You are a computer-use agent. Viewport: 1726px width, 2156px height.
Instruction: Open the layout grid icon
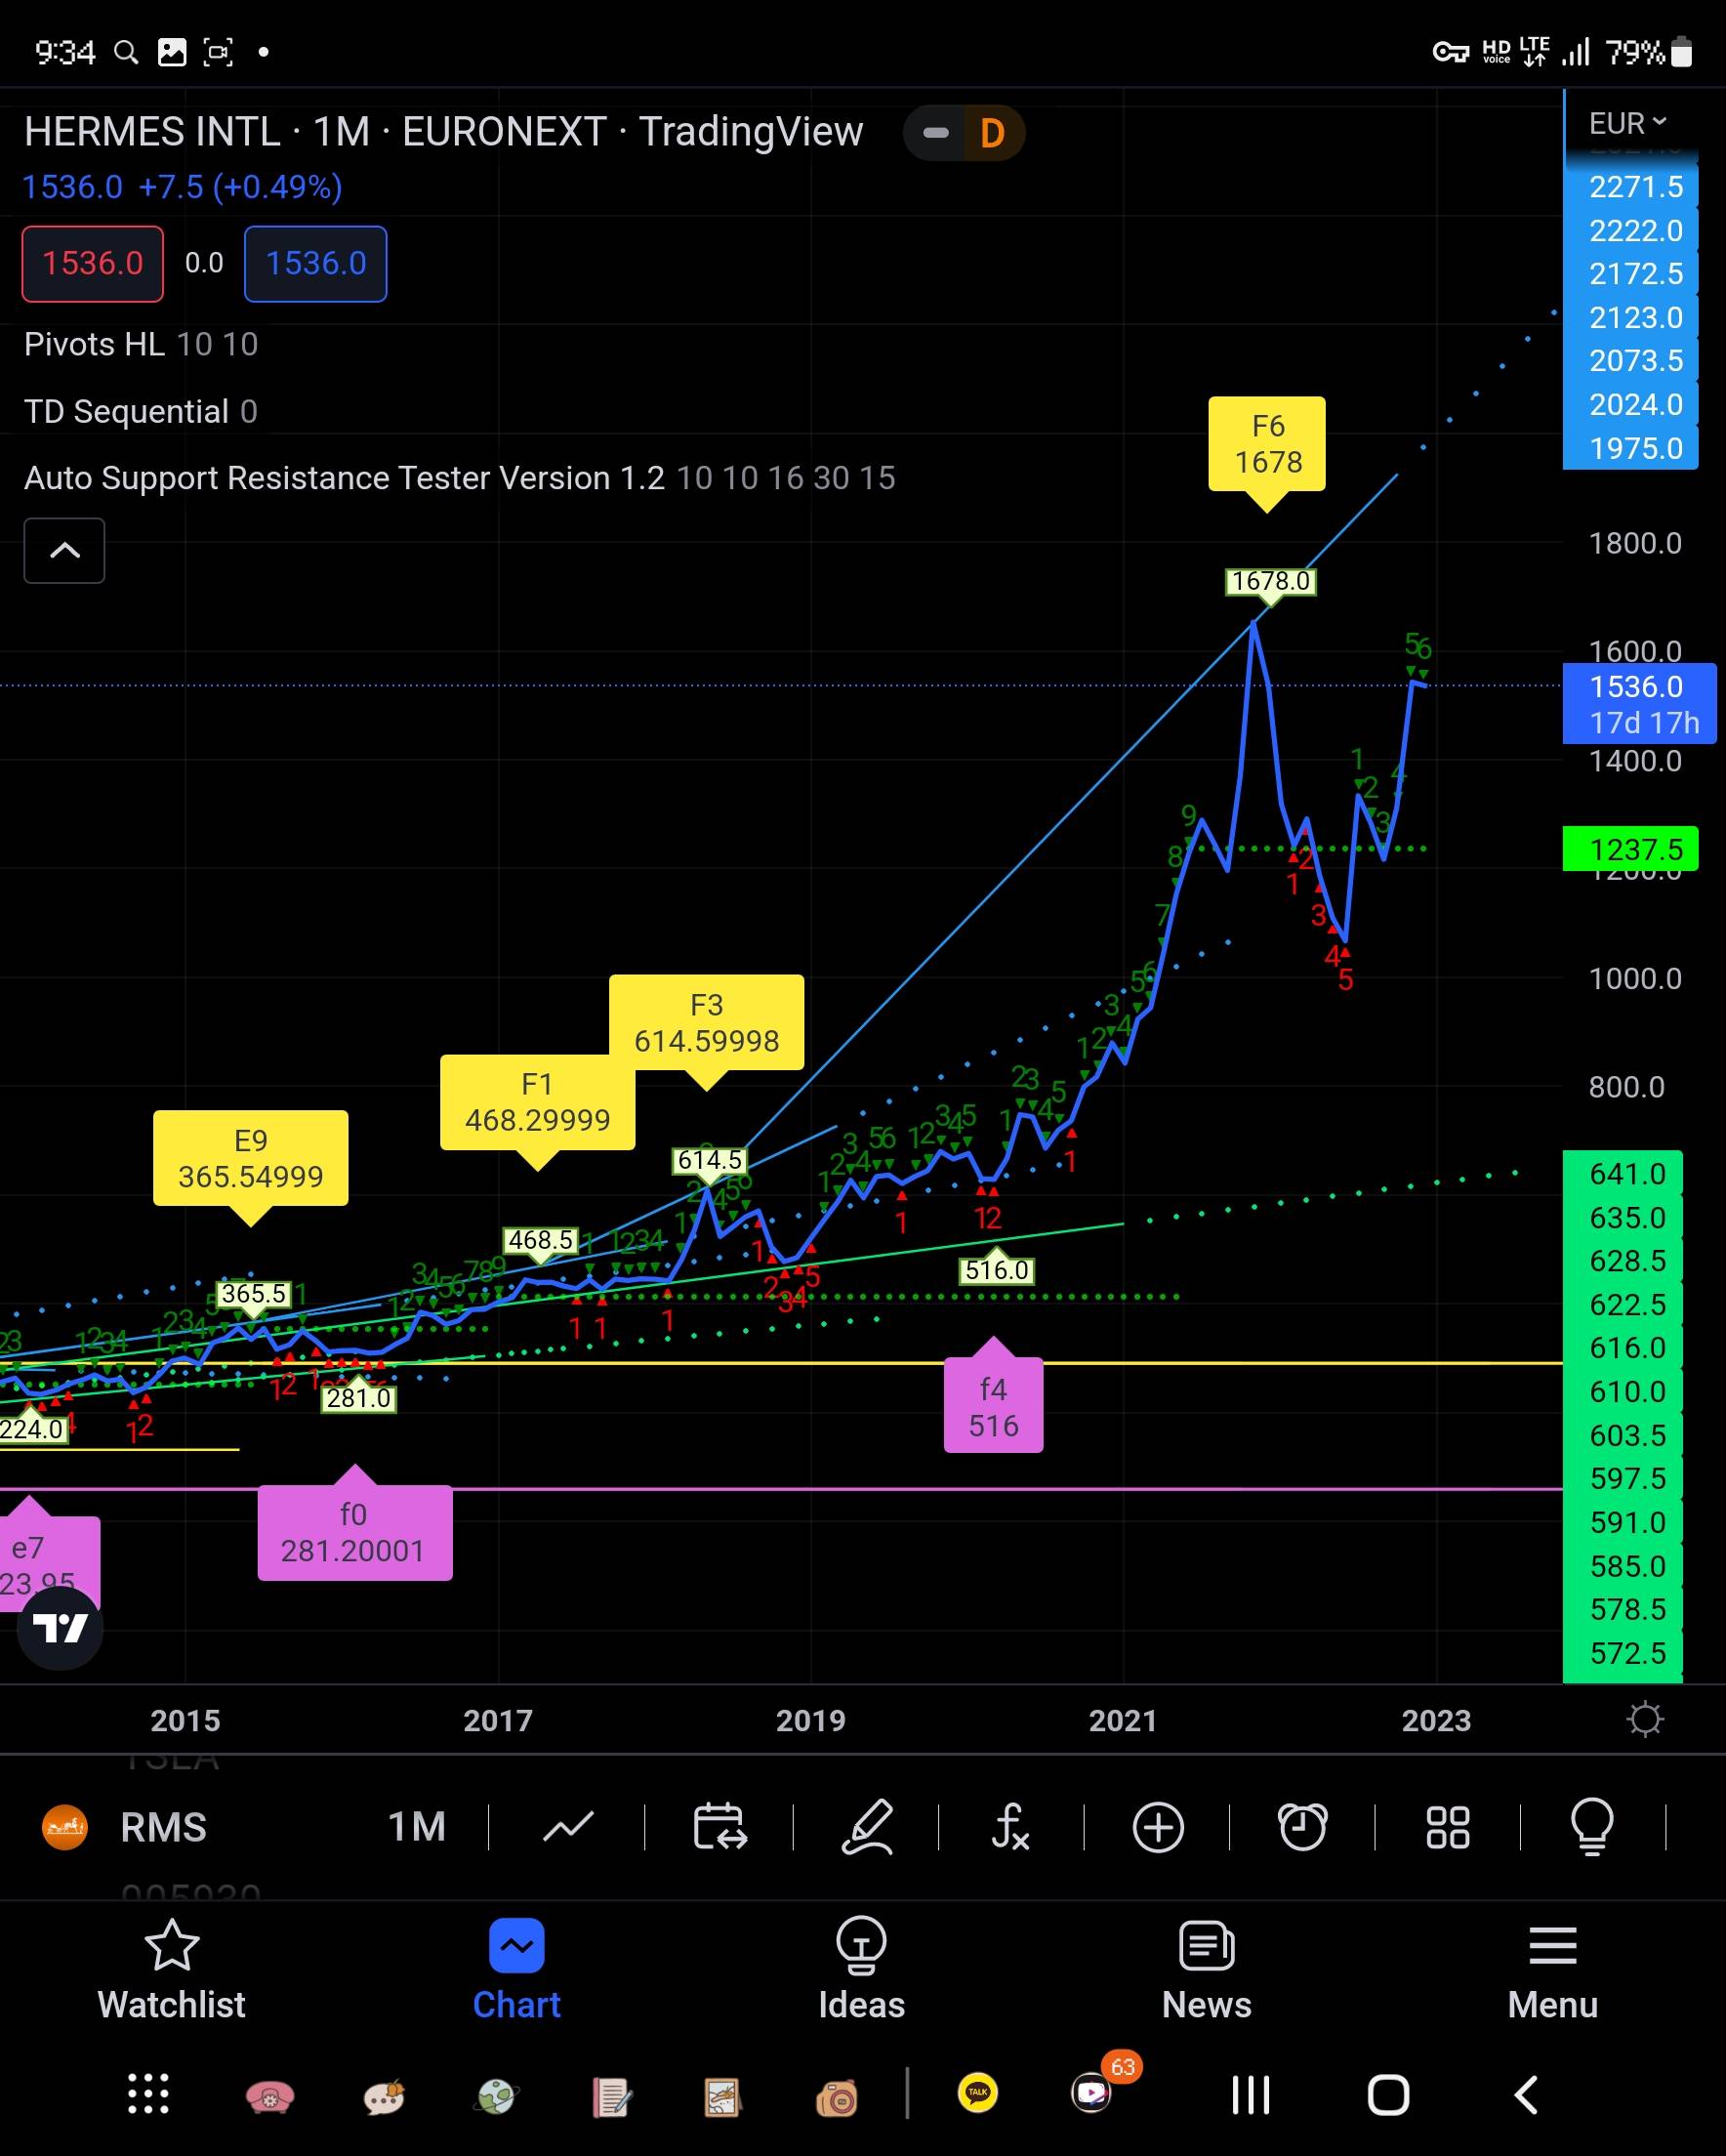pos(1447,1827)
